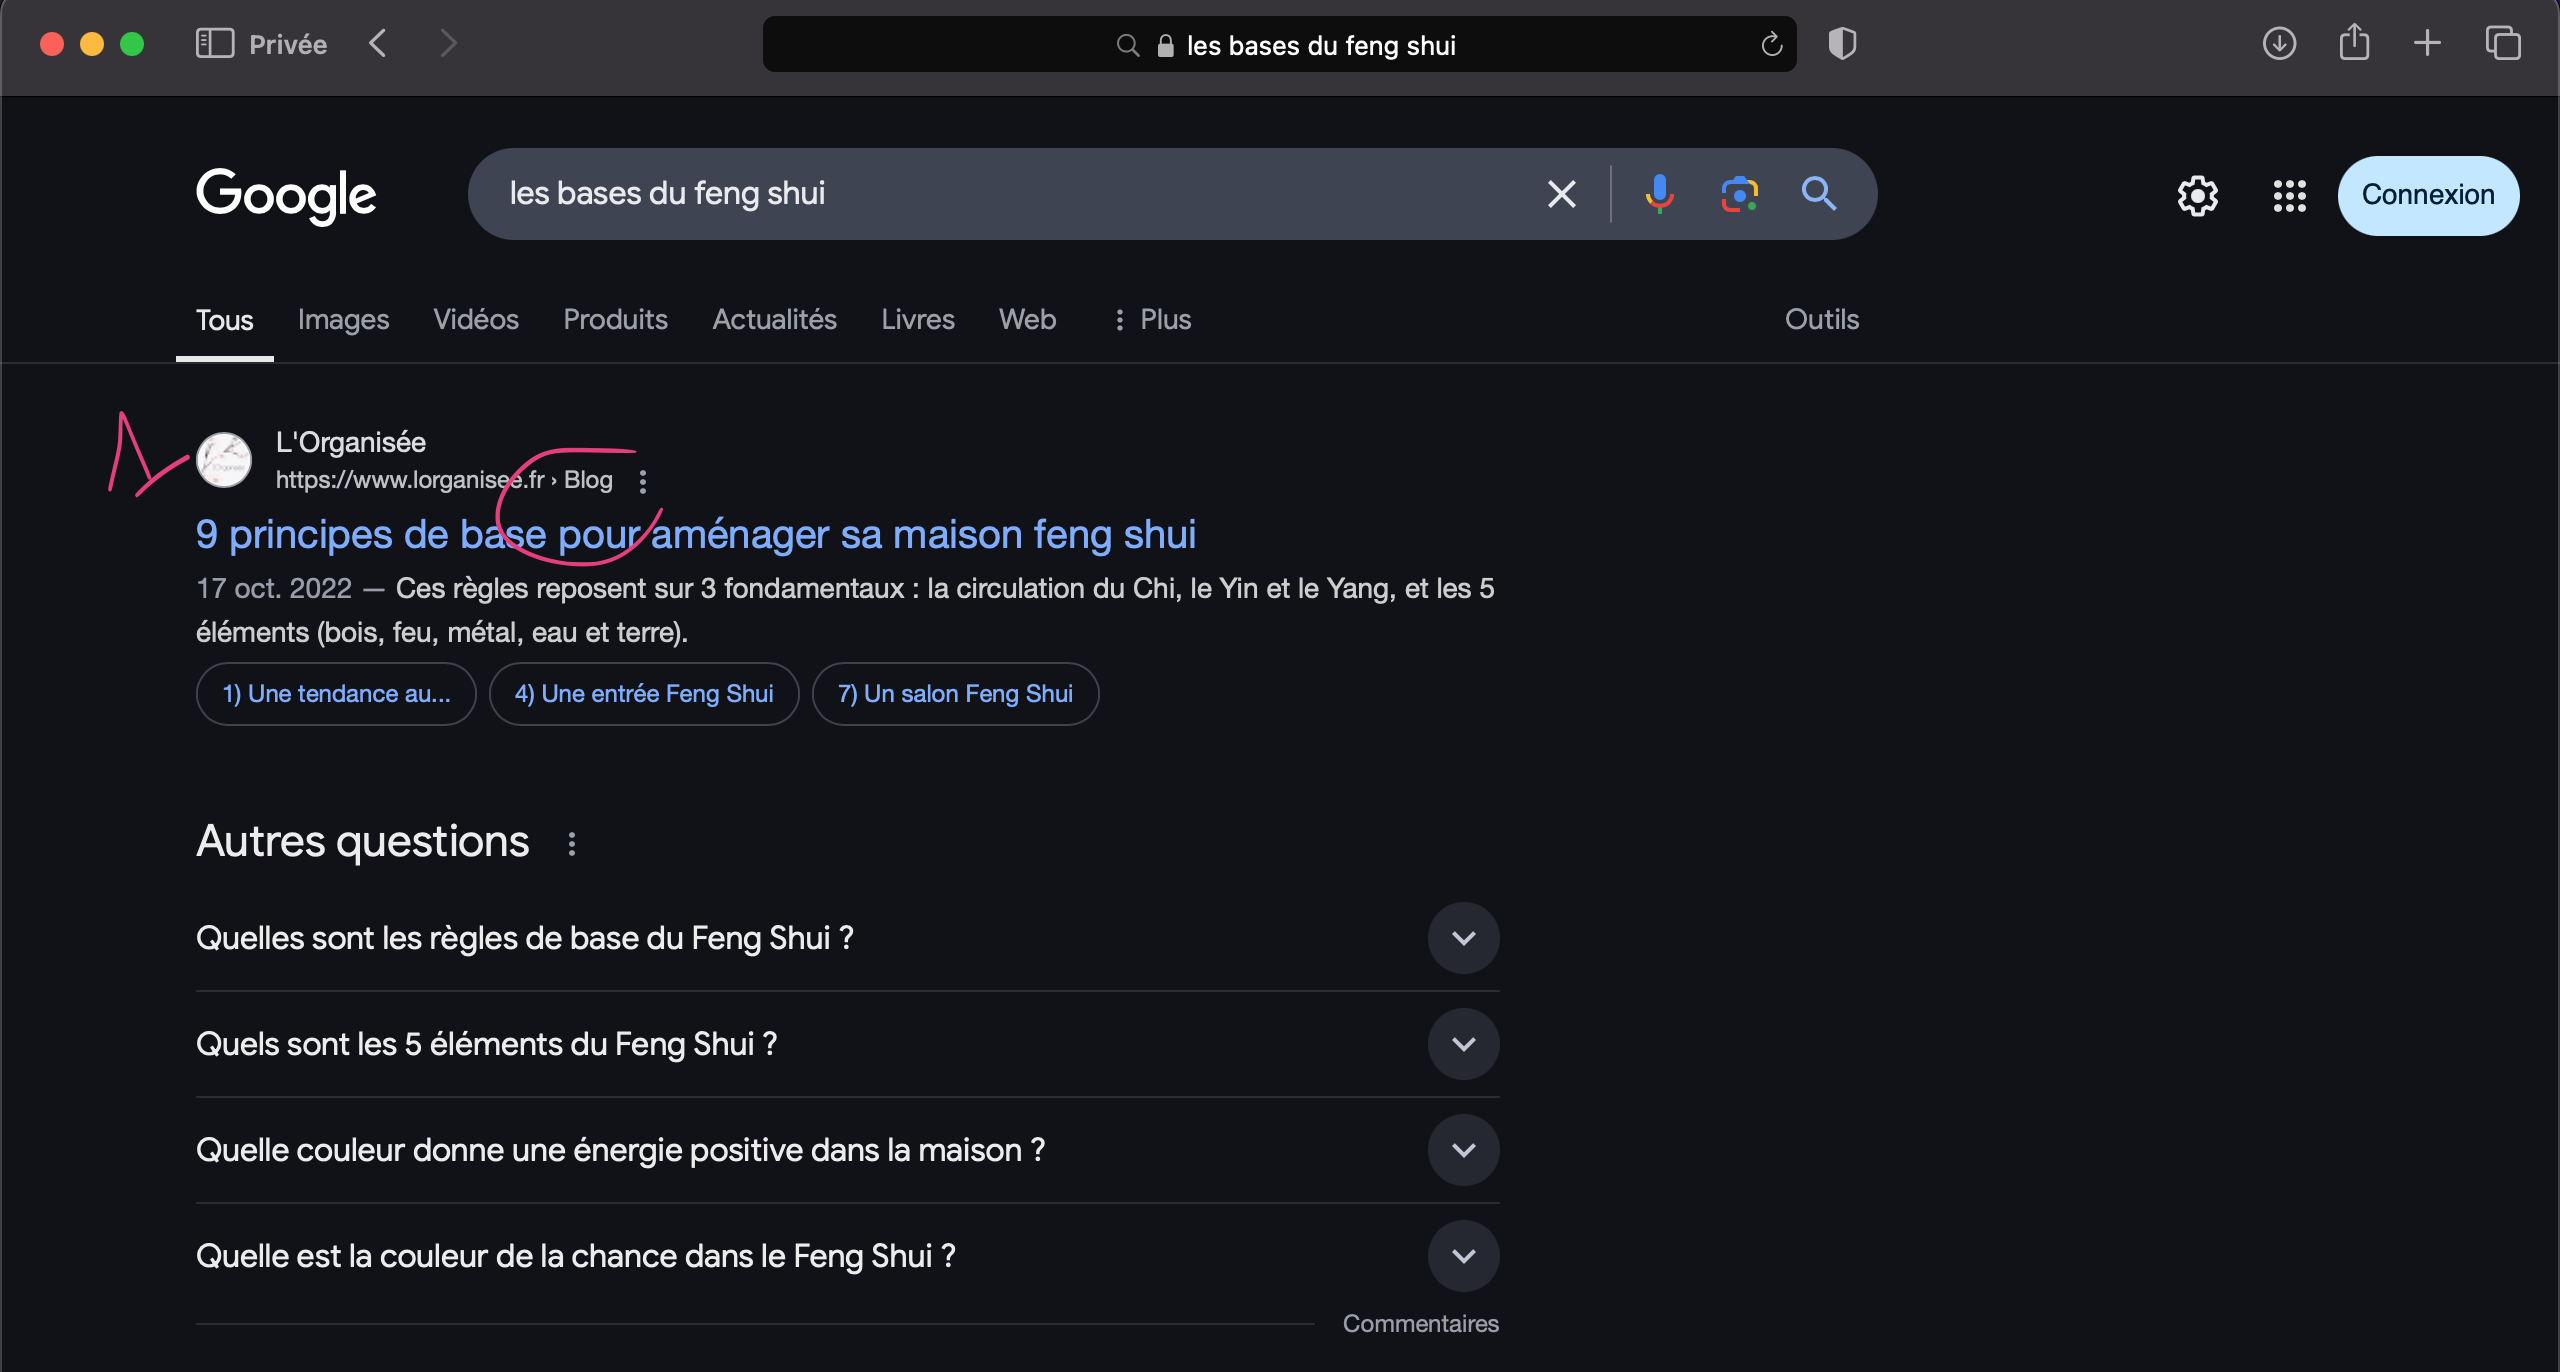Screen dimensions: 2560x1372
Task: Open the 9 principes de base article
Action: [696, 535]
